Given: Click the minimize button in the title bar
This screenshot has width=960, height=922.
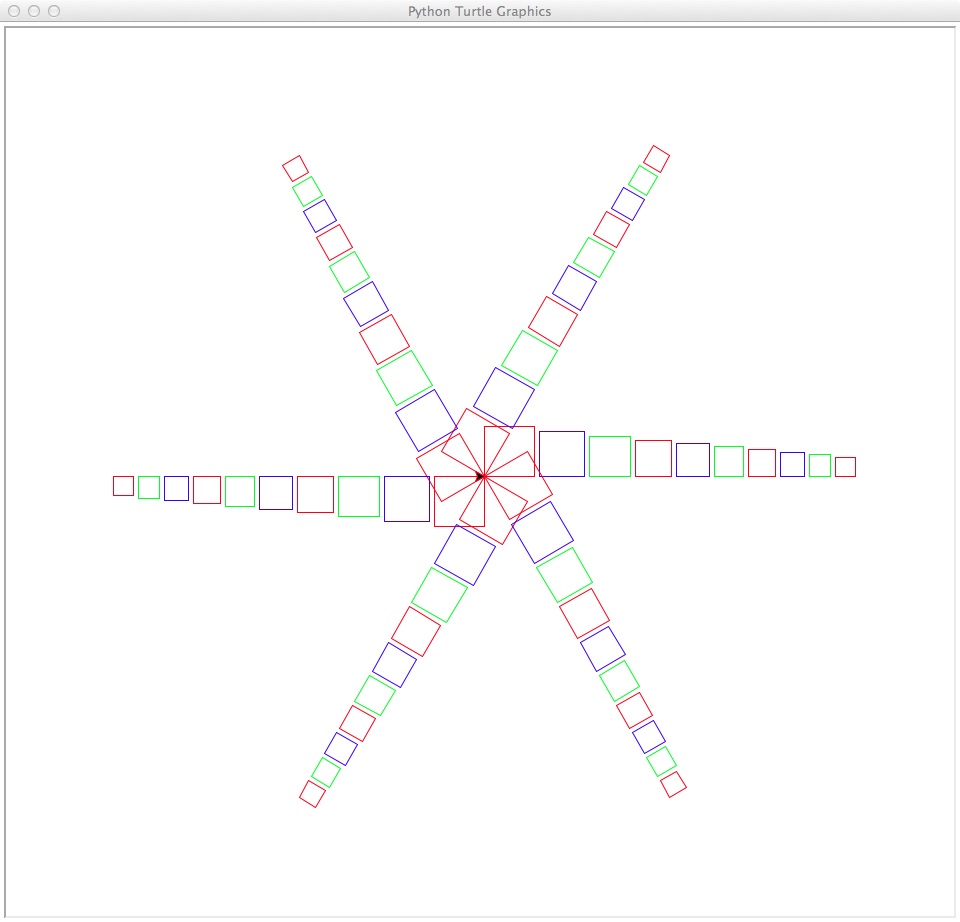Looking at the screenshot, I should pos(34,11).
